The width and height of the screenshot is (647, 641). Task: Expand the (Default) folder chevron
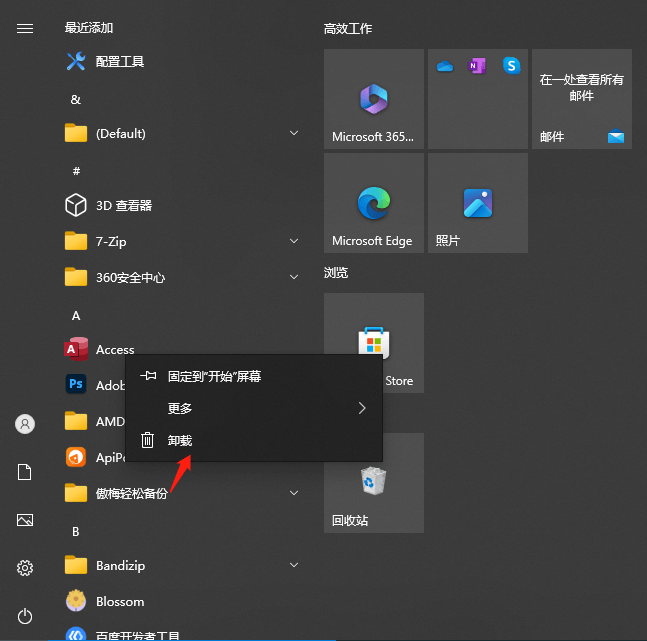[294, 133]
